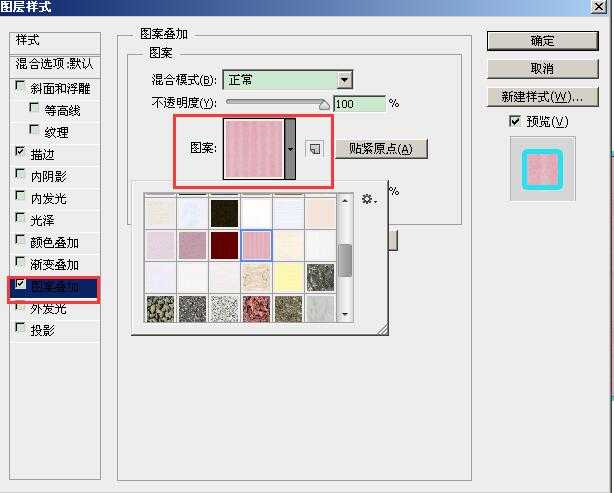Select the red granite rock pattern swatch
The image size is (614, 493).
(257, 307)
